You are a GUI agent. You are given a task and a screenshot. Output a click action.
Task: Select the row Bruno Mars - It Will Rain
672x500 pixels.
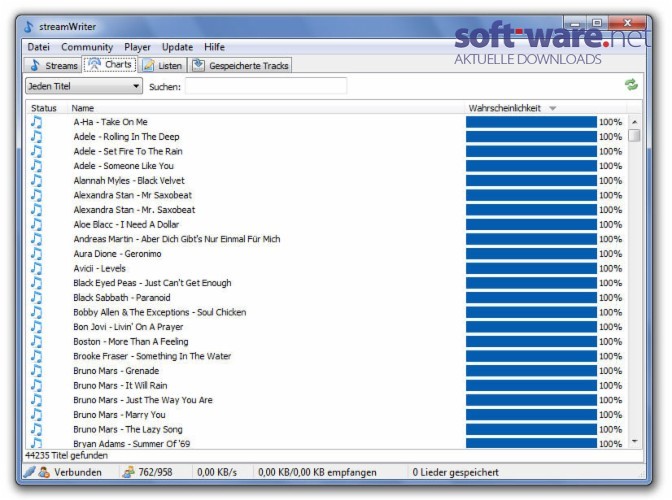pos(327,385)
